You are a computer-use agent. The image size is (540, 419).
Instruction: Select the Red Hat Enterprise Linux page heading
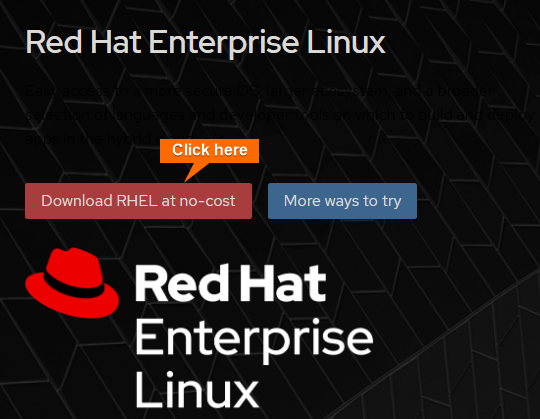pyautogui.click(x=206, y=43)
